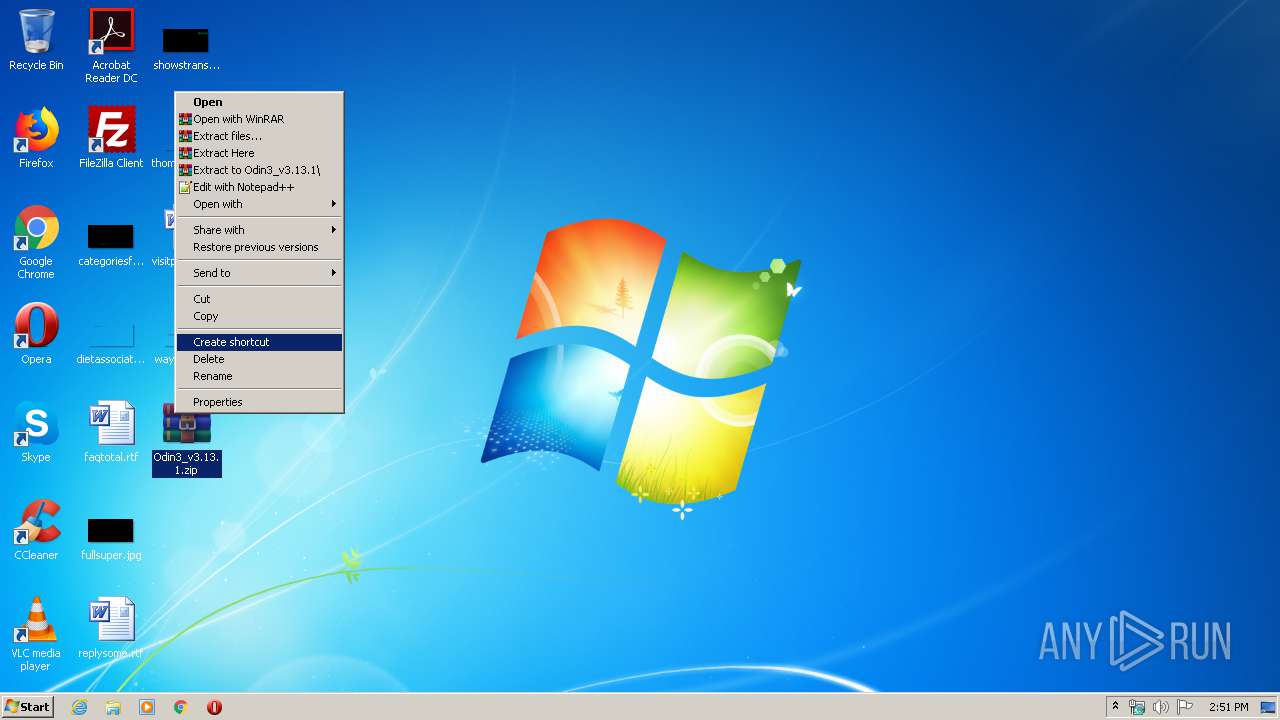
Task: Select the Firefox desktop shortcut
Action: coord(36,138)
